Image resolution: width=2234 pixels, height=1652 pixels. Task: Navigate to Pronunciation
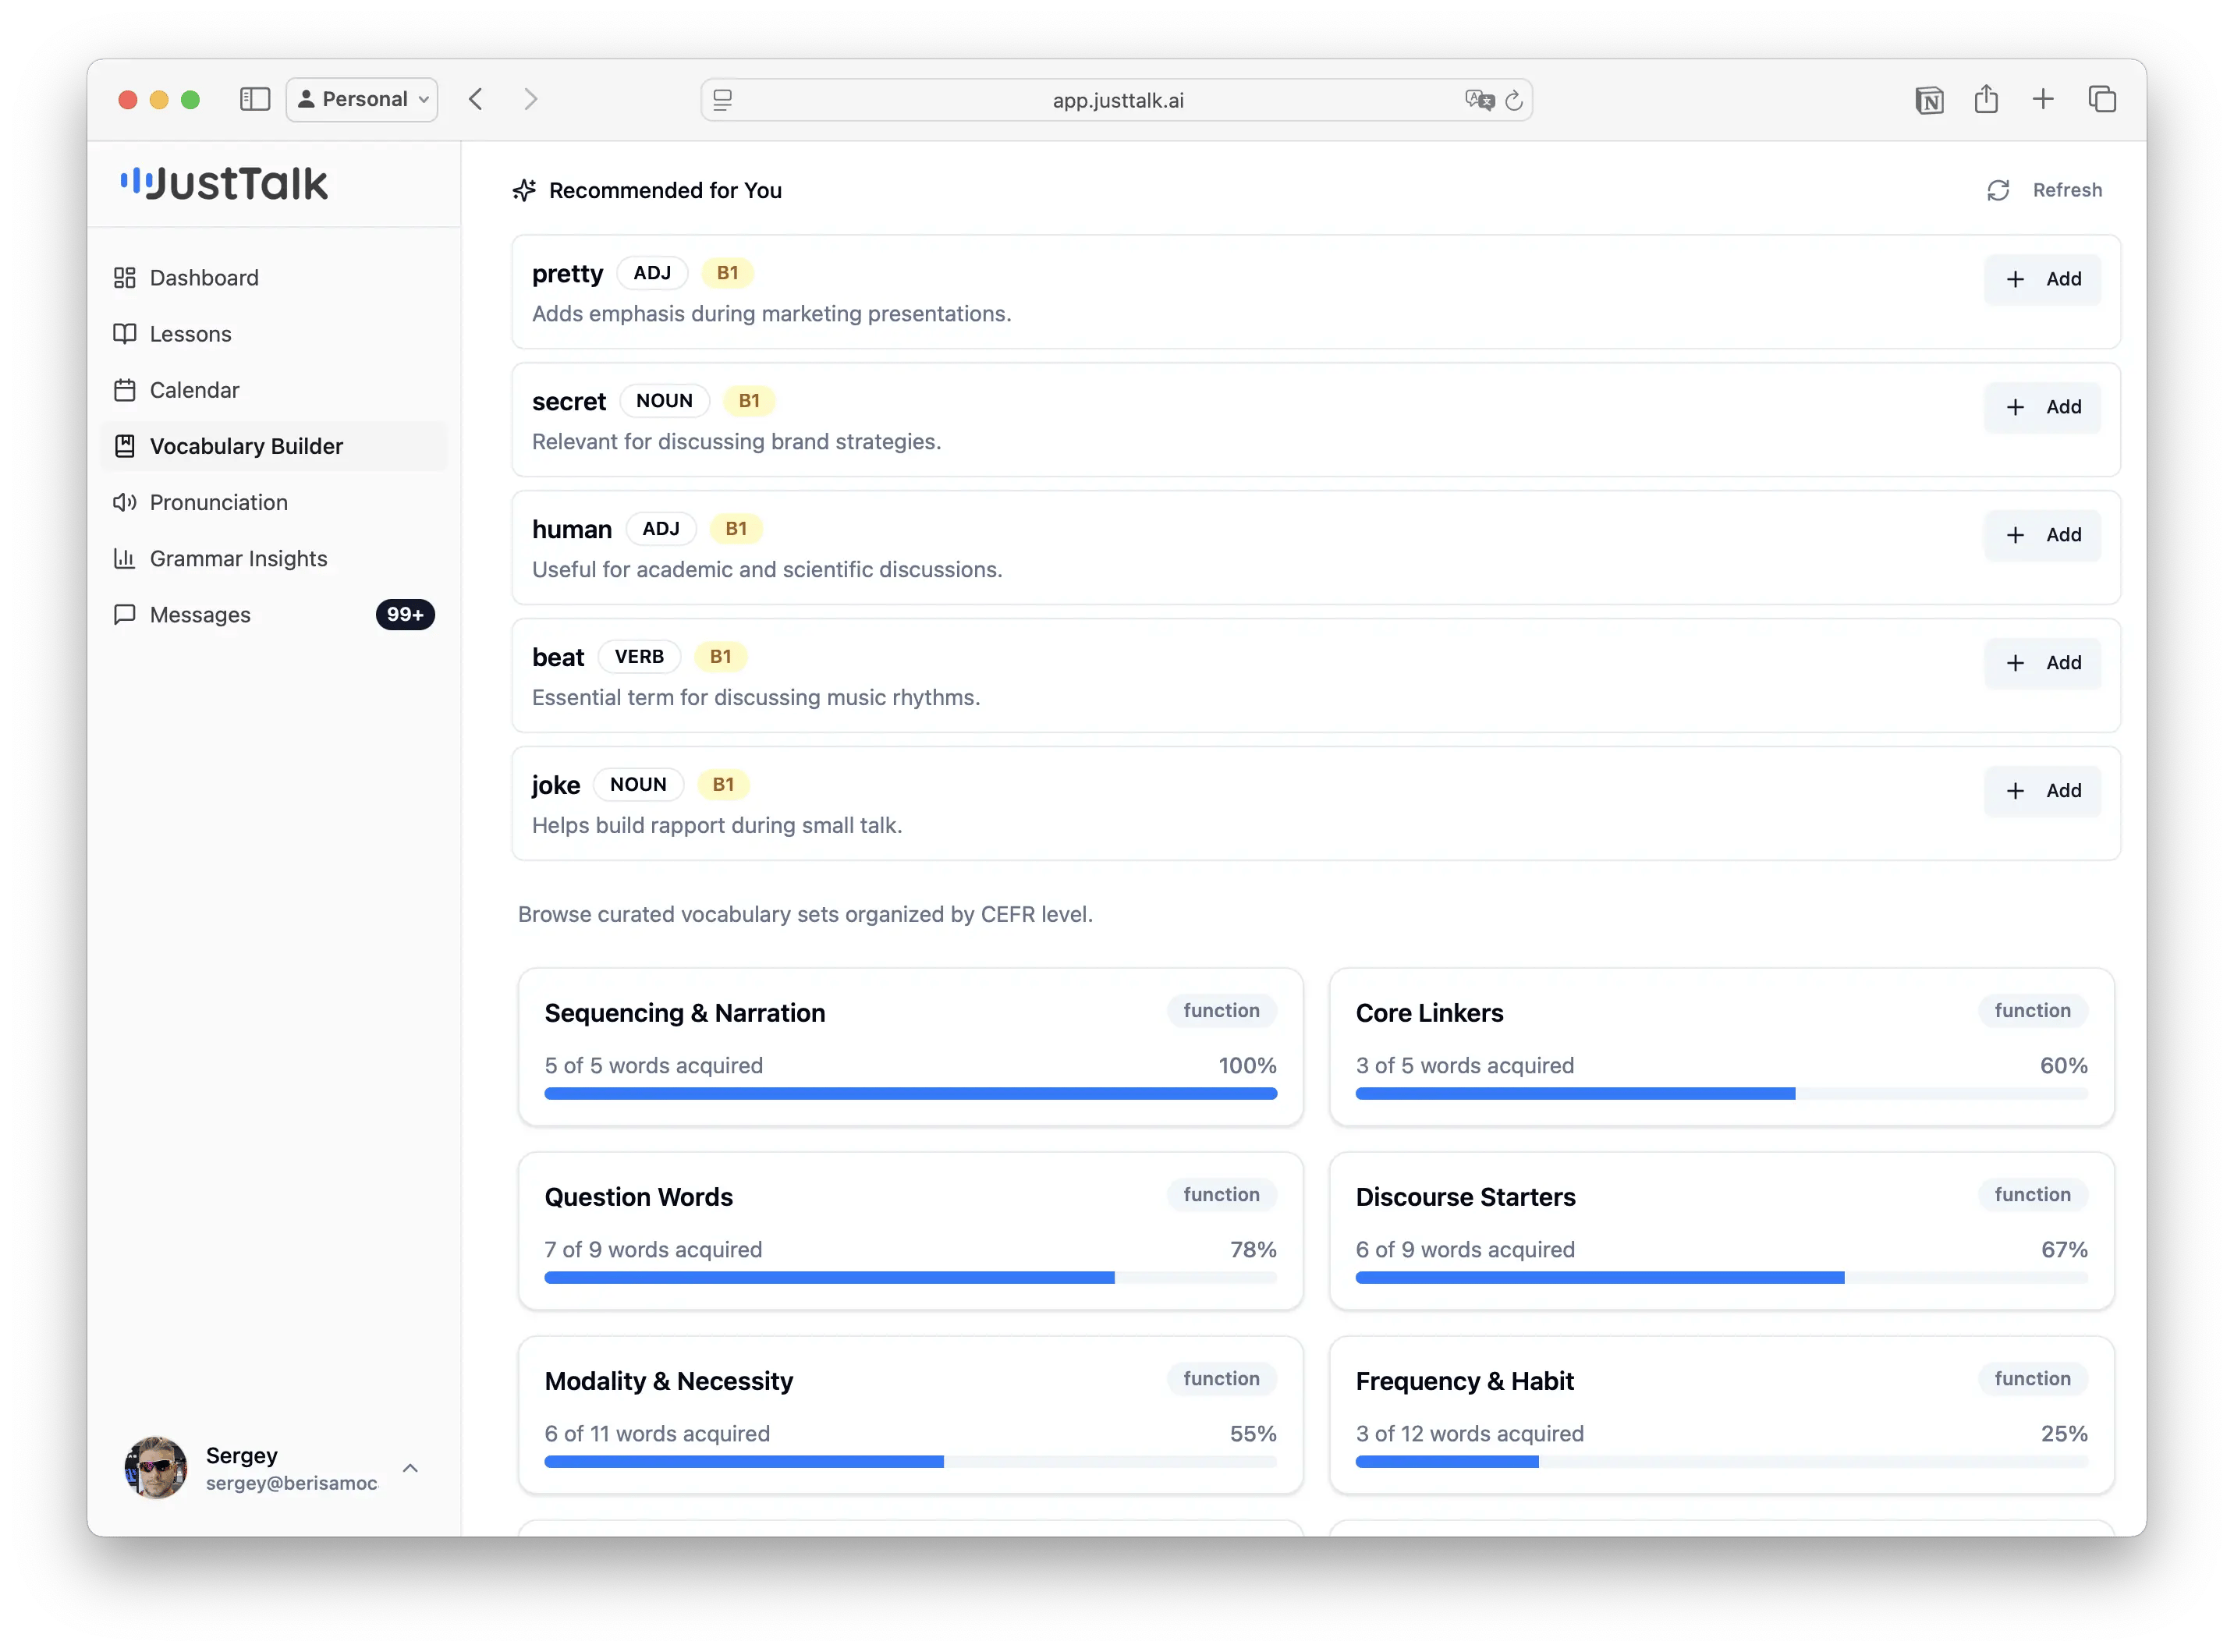point(274,502)
